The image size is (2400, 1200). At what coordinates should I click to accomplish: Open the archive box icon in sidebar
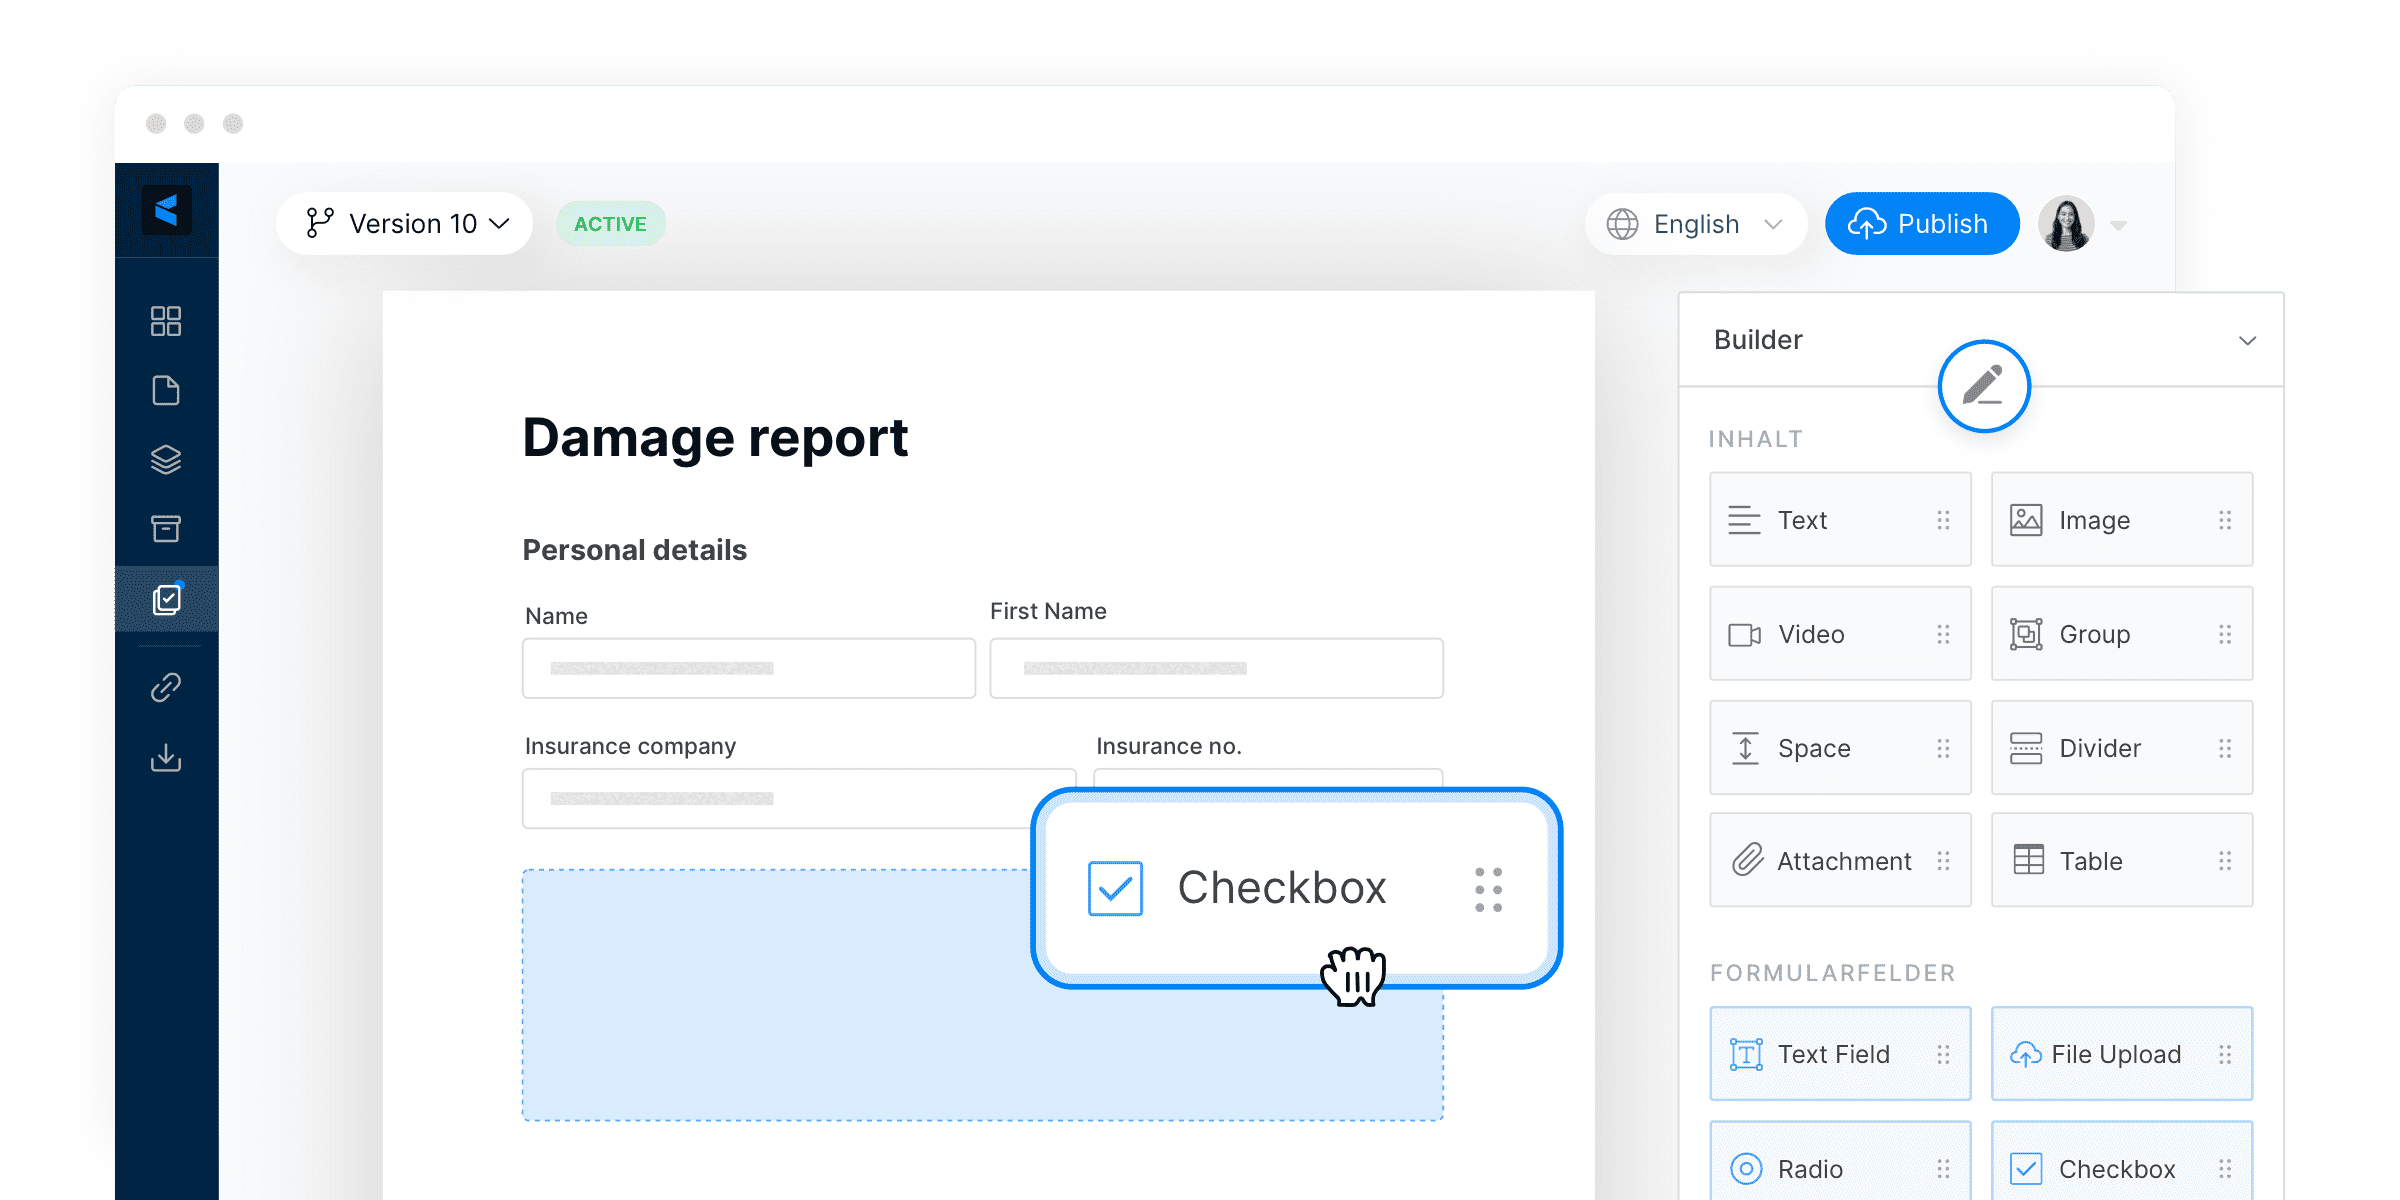tap(166, 527)
